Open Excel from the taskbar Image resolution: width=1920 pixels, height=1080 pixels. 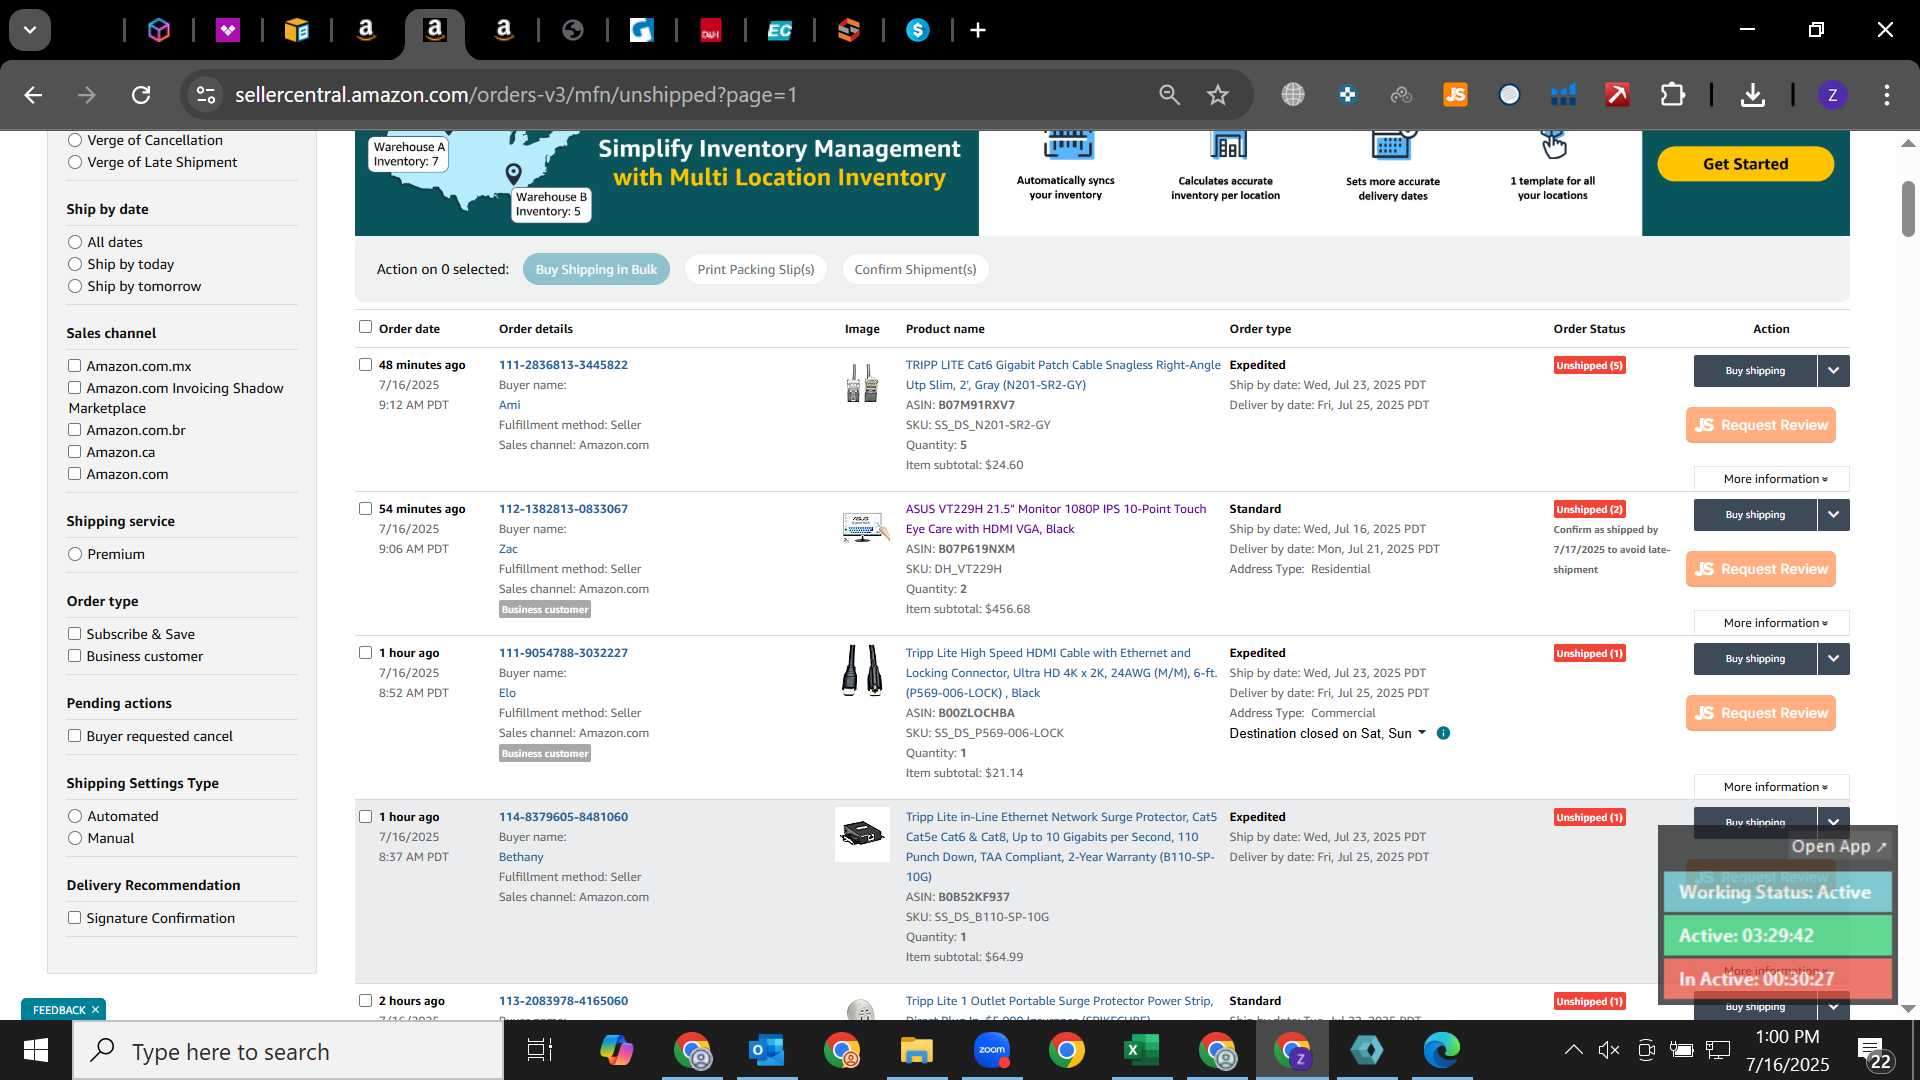point(1141,1051)
